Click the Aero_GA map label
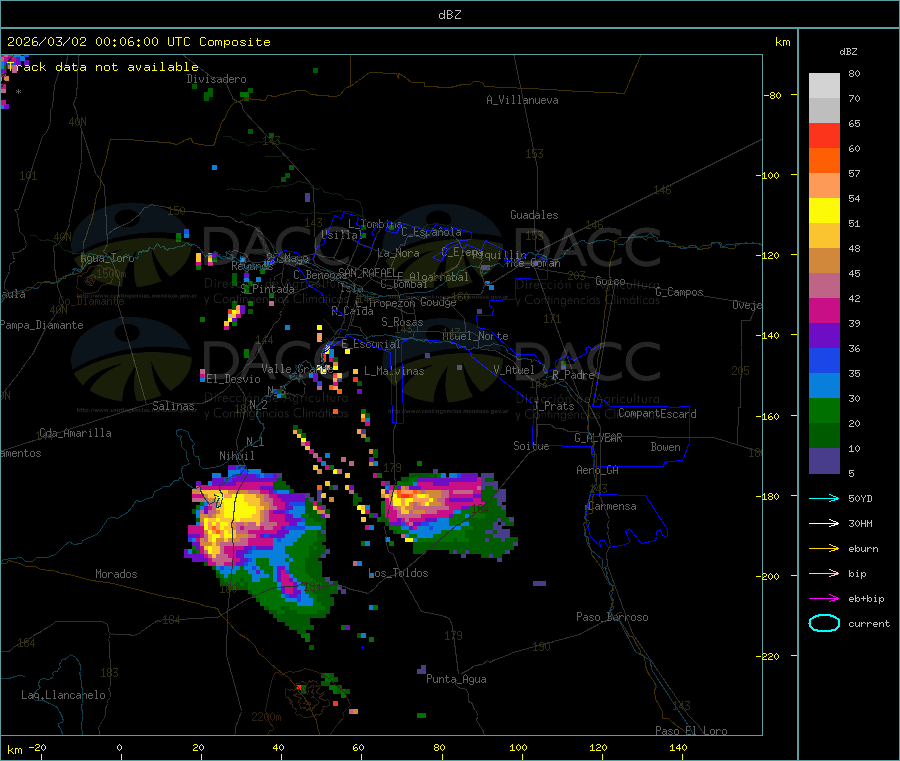 tap(598, 470)
